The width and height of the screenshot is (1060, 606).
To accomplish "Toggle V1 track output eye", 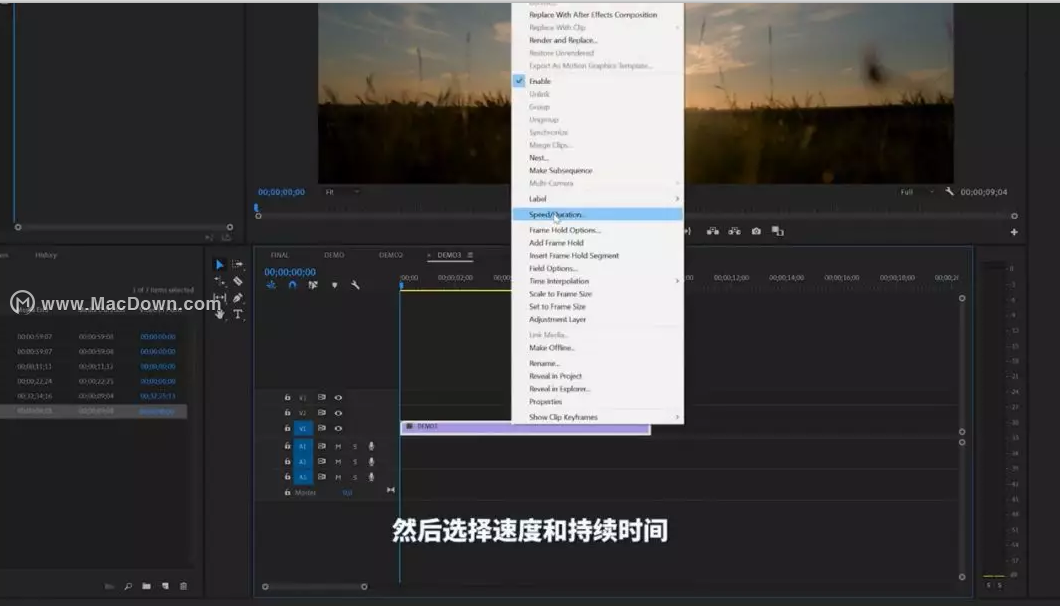I will point(338,429).
